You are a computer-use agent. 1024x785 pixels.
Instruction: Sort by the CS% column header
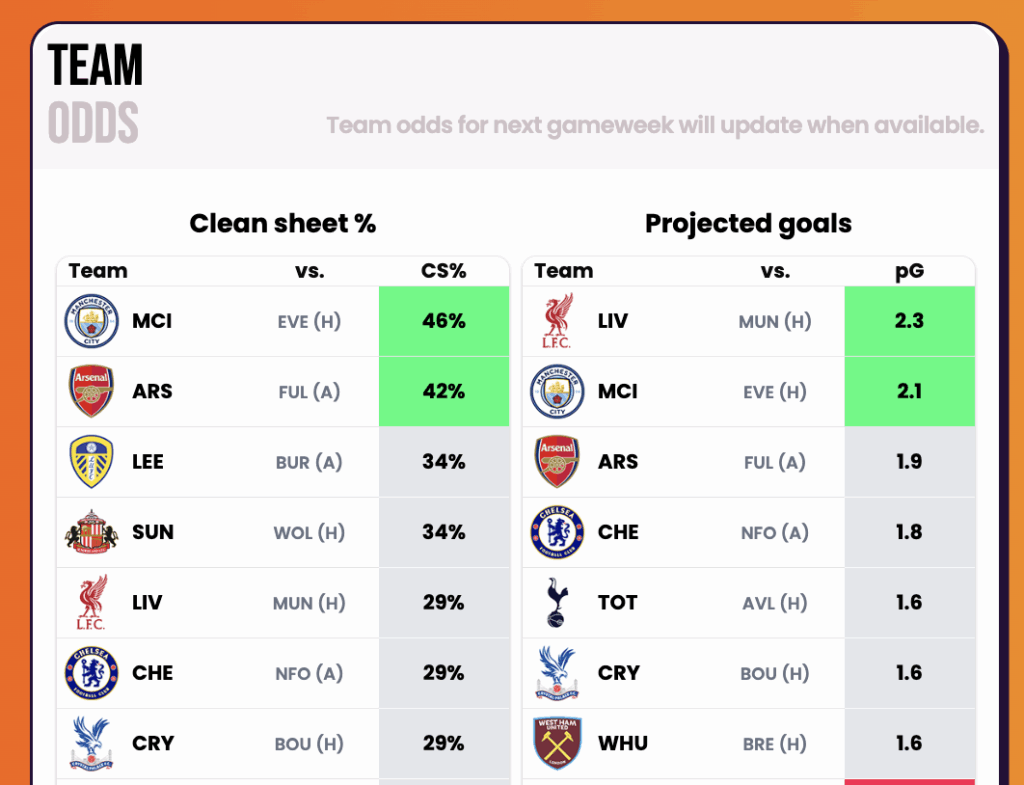(x=443, y=271)
